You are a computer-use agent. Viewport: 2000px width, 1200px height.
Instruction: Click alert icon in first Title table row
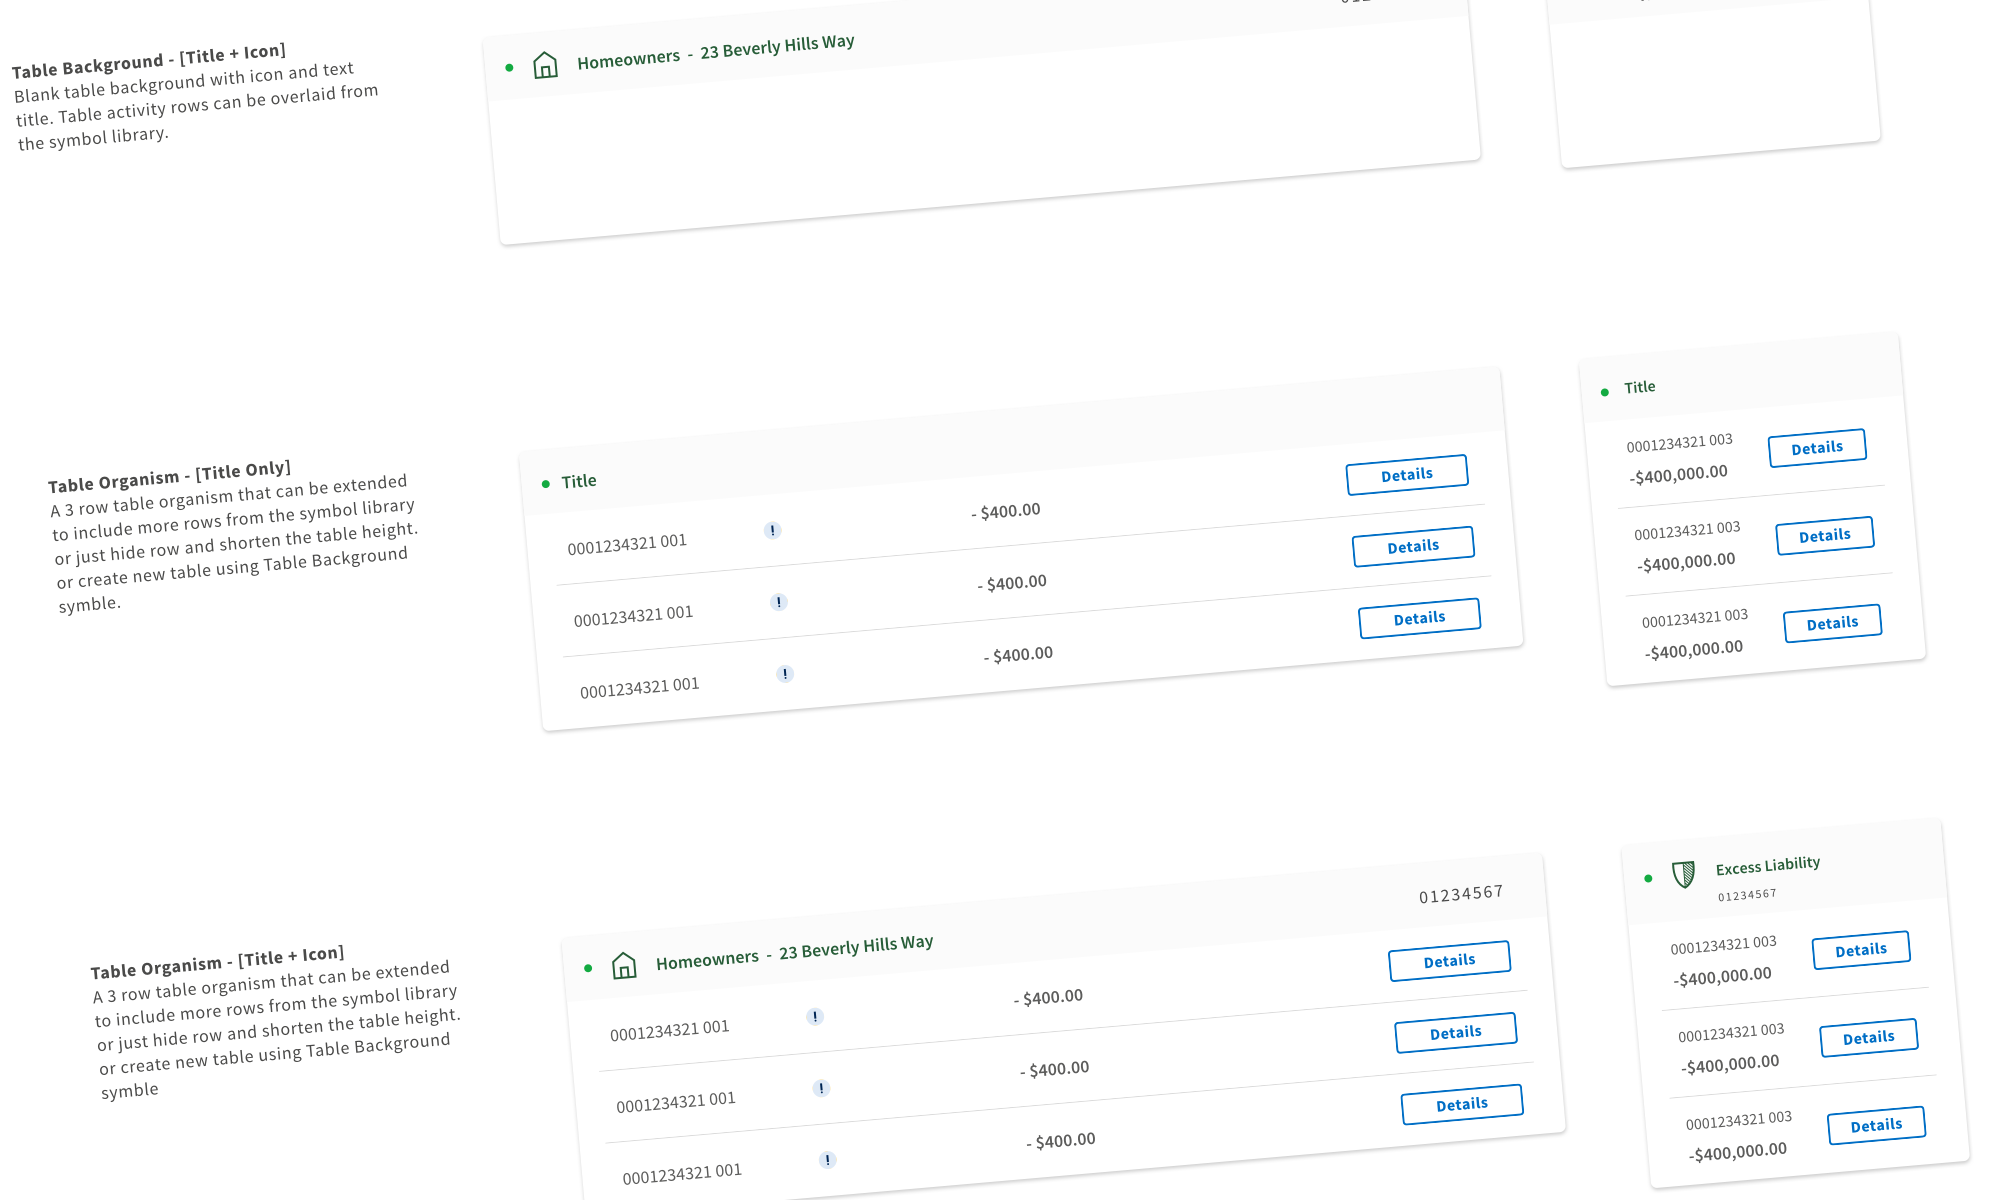[x=772, y=530]
